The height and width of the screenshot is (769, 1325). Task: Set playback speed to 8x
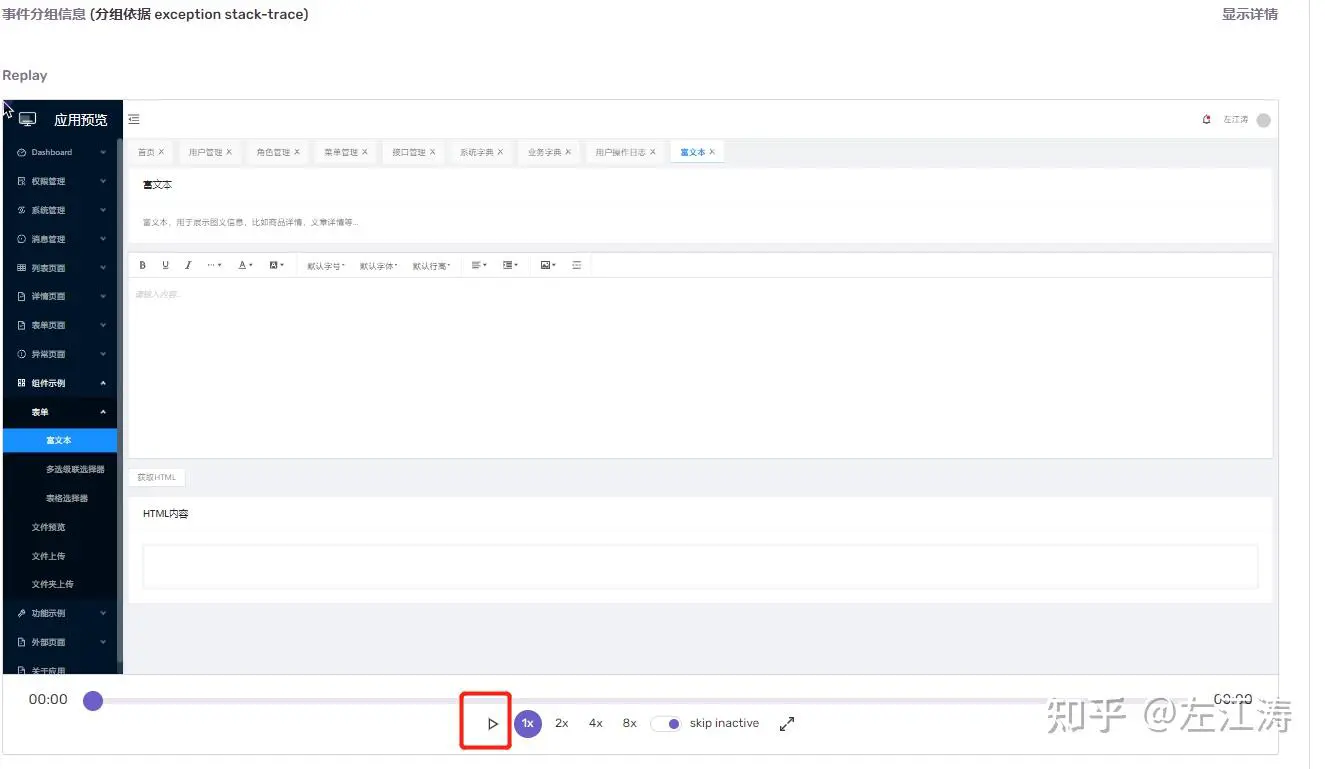click(629, 723)
